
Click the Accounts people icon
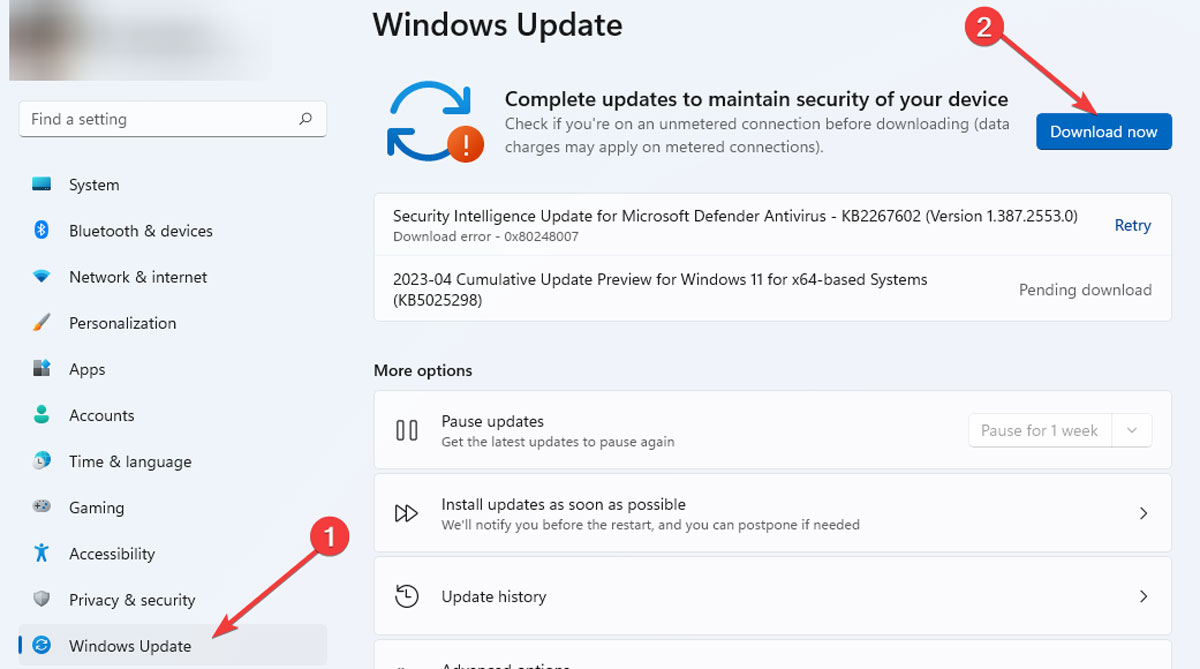point(42,415)
